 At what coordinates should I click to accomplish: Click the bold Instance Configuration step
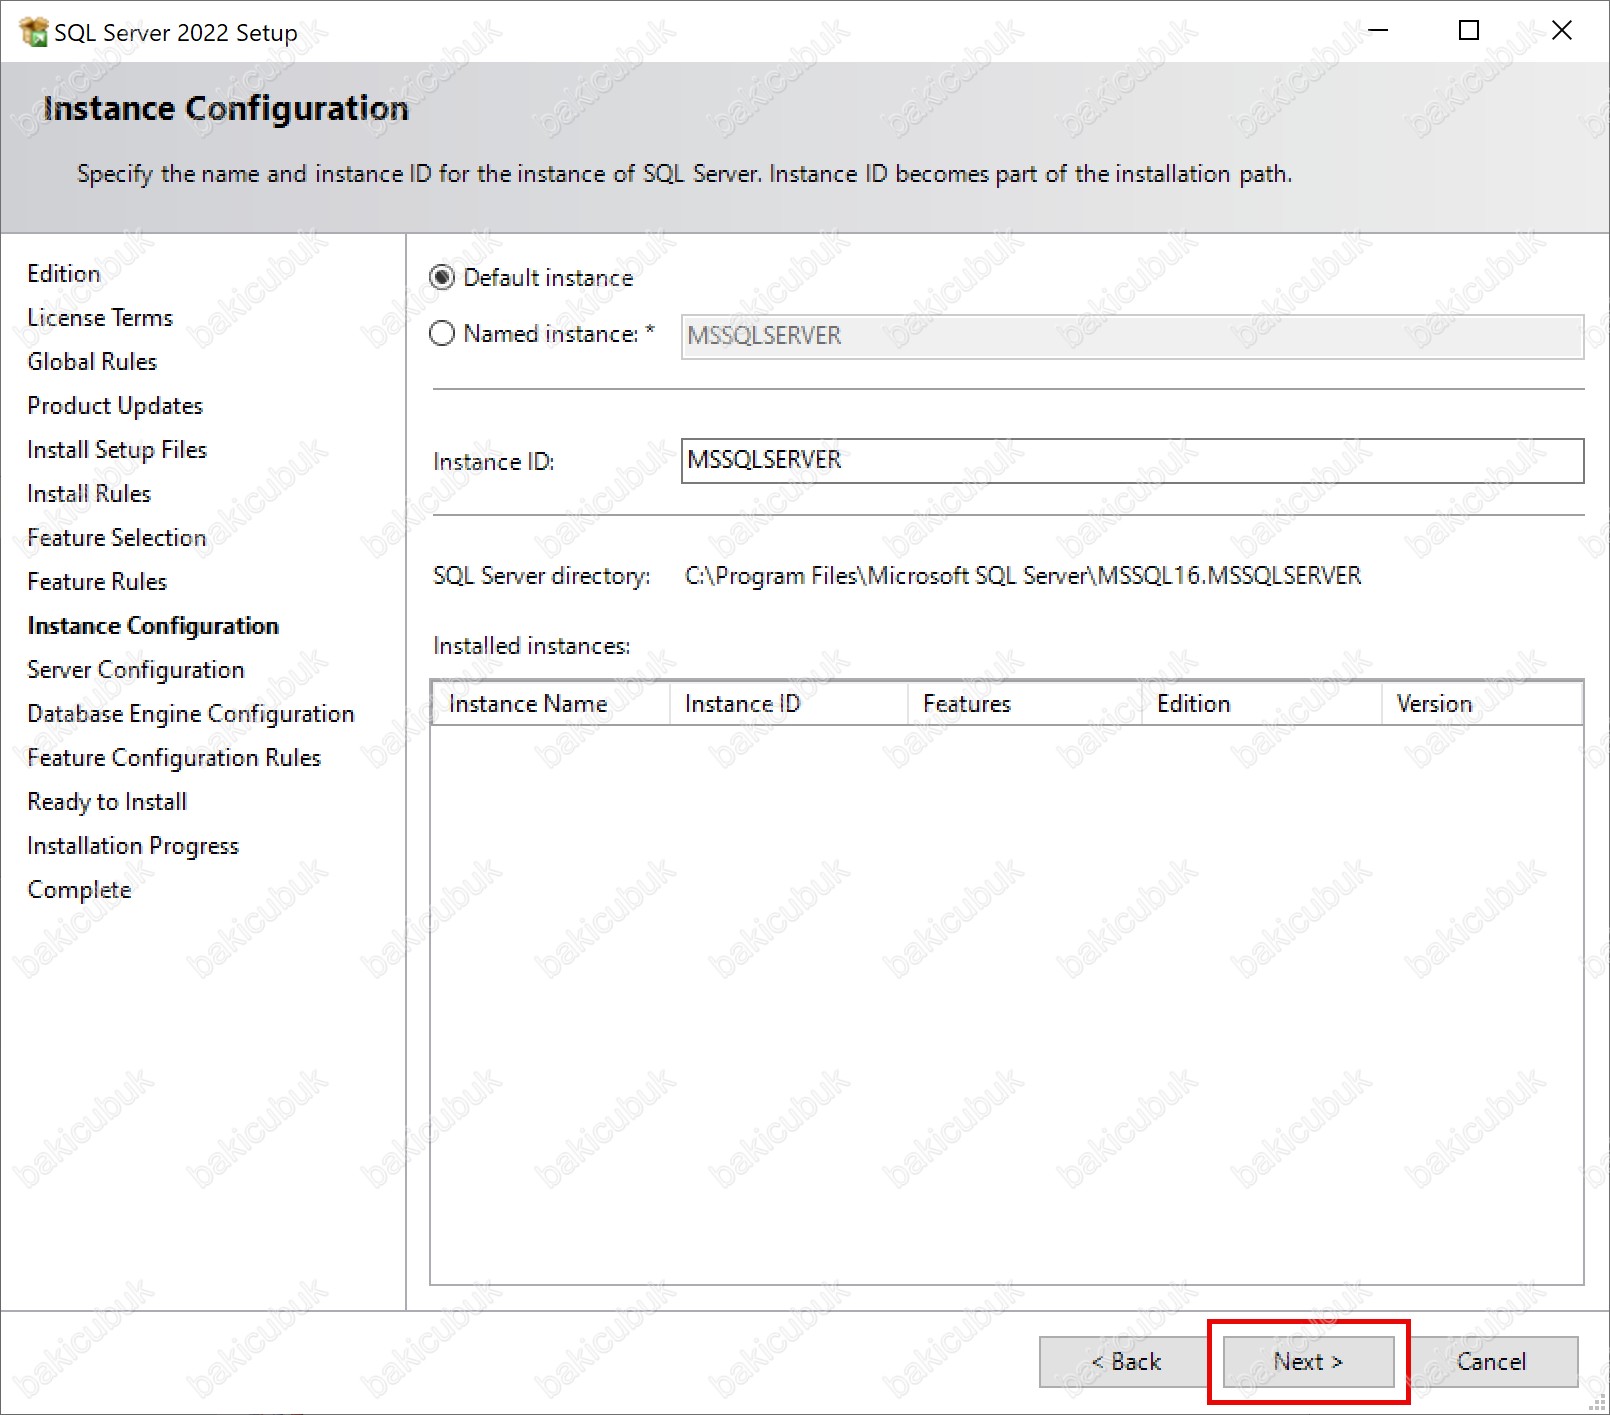(x=153, y=625)
